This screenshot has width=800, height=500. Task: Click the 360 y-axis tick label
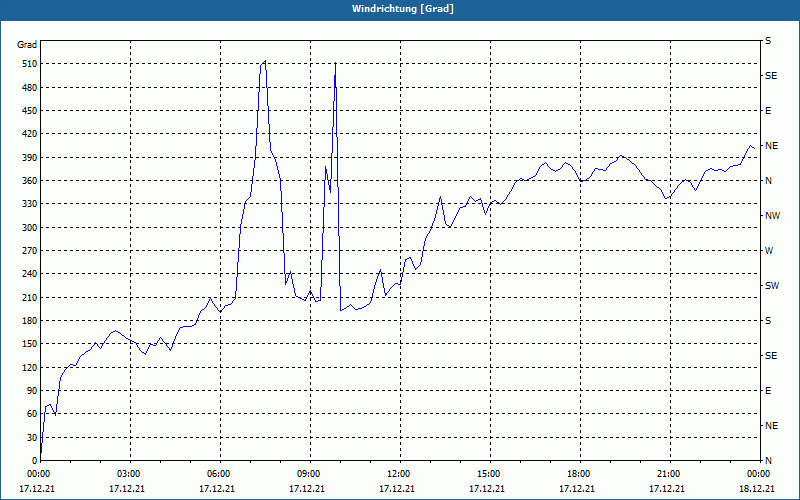pyautogui.click(x=30, y=181)
